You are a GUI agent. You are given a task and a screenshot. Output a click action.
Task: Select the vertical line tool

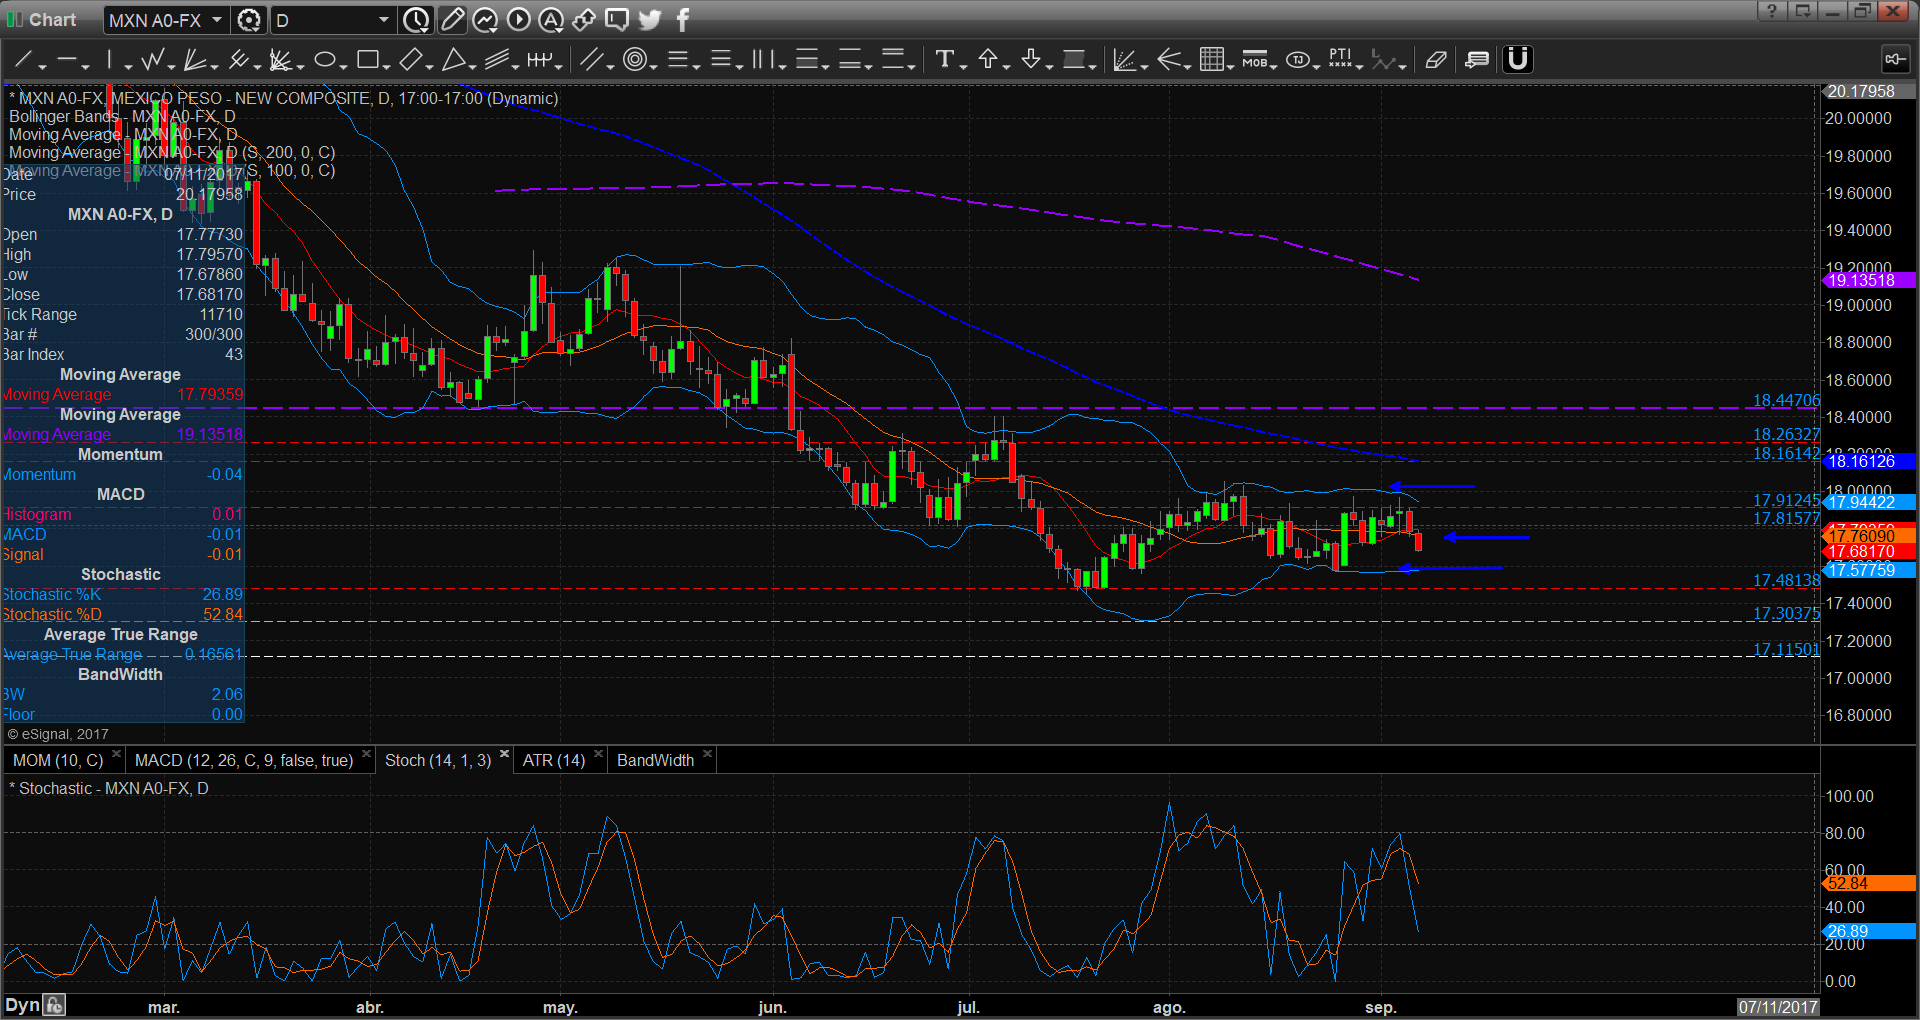110,59
